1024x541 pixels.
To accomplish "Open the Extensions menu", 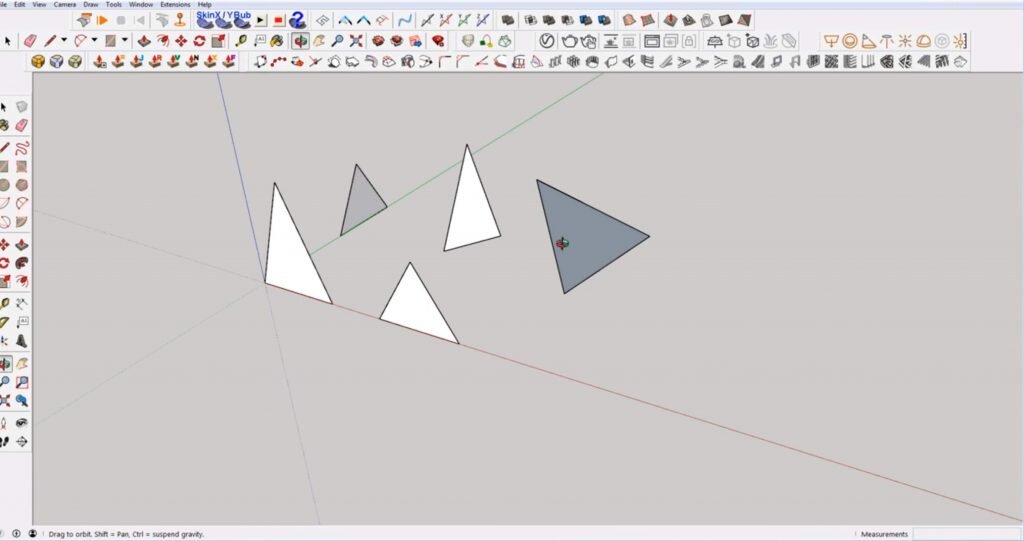I will coord(175,4).
